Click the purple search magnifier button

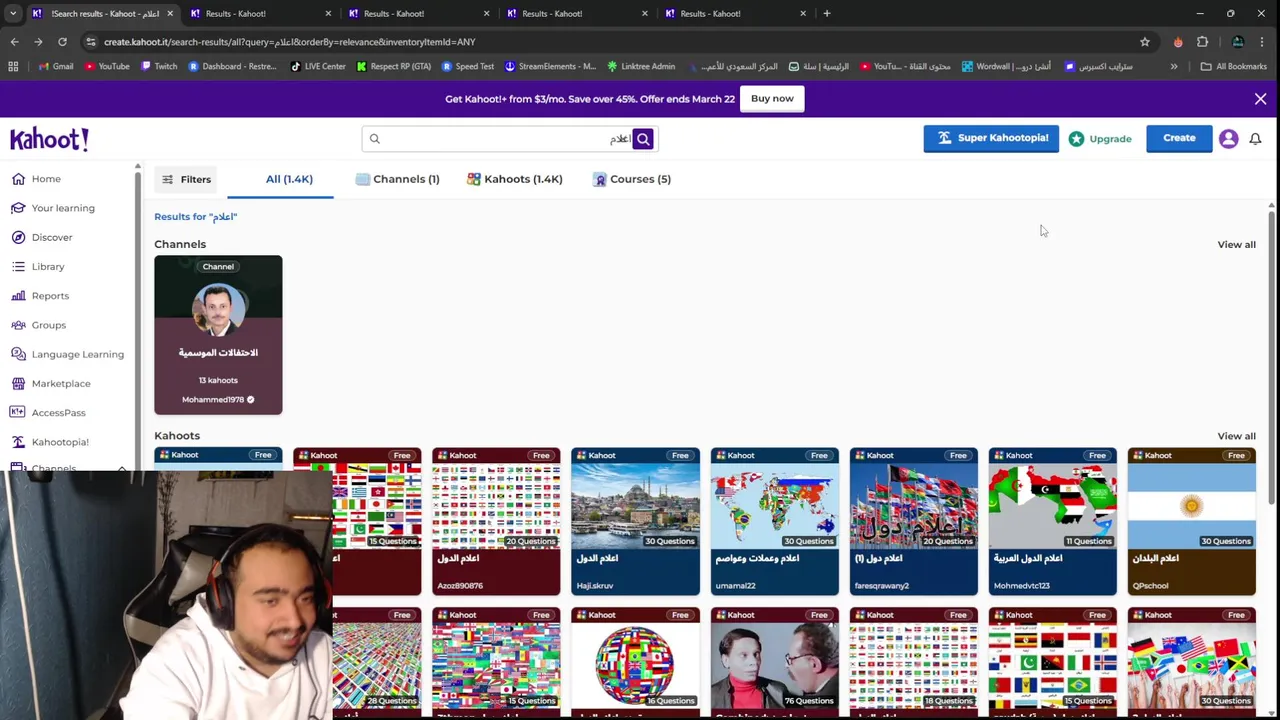click(x=643, y=139)
